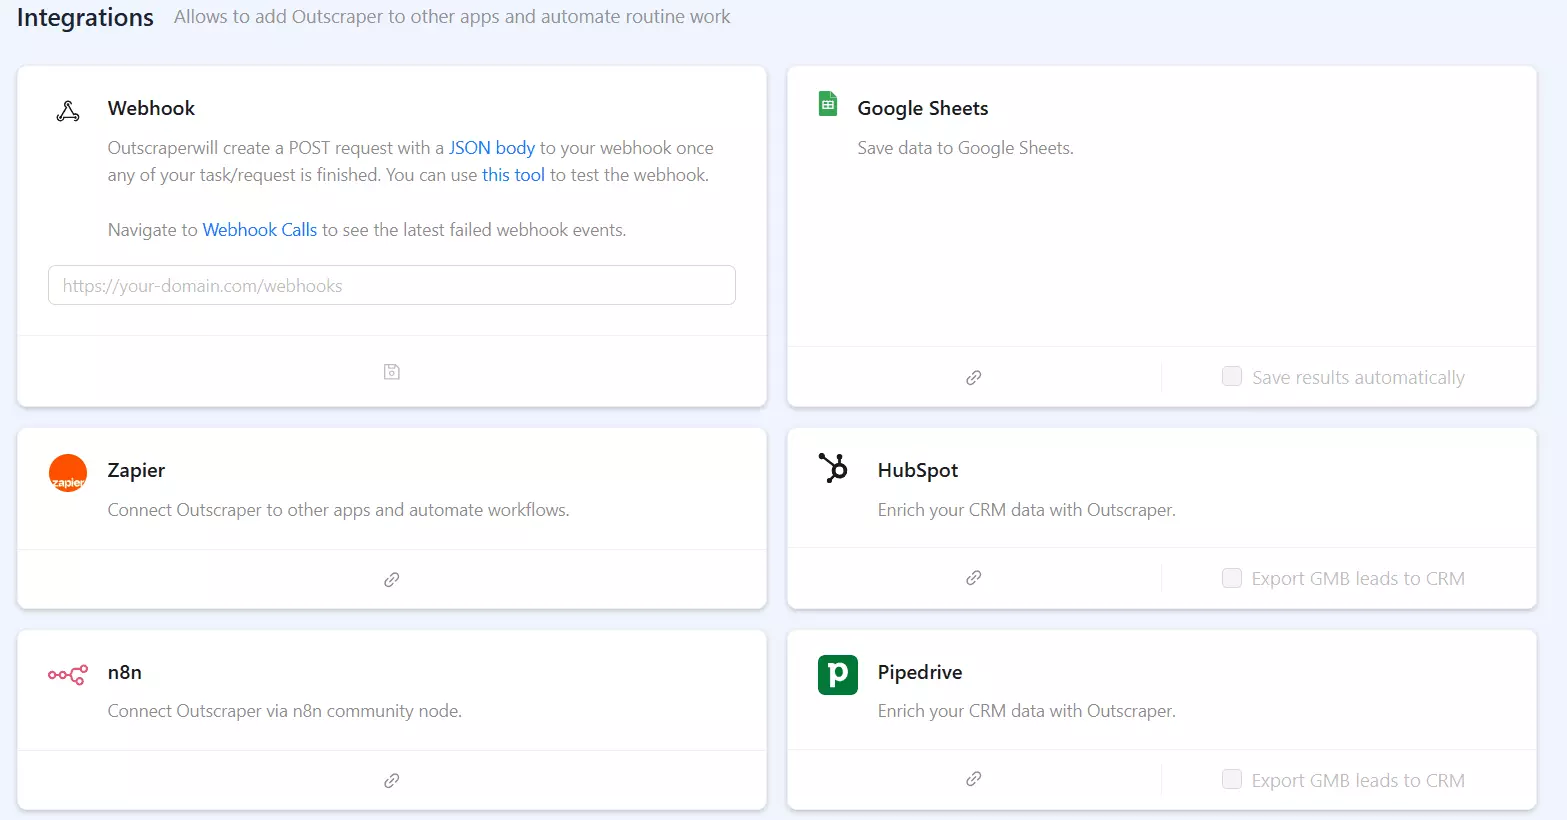Click the n8n logo icon
This screenshot has width=1567, height=820.
click(x=68, y=675)
